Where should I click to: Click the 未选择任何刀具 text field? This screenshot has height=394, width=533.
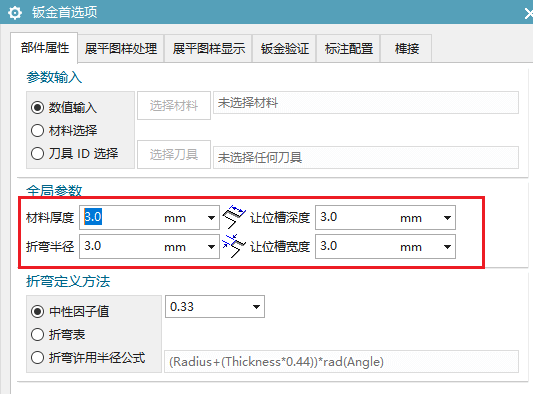tap(366, 157)
